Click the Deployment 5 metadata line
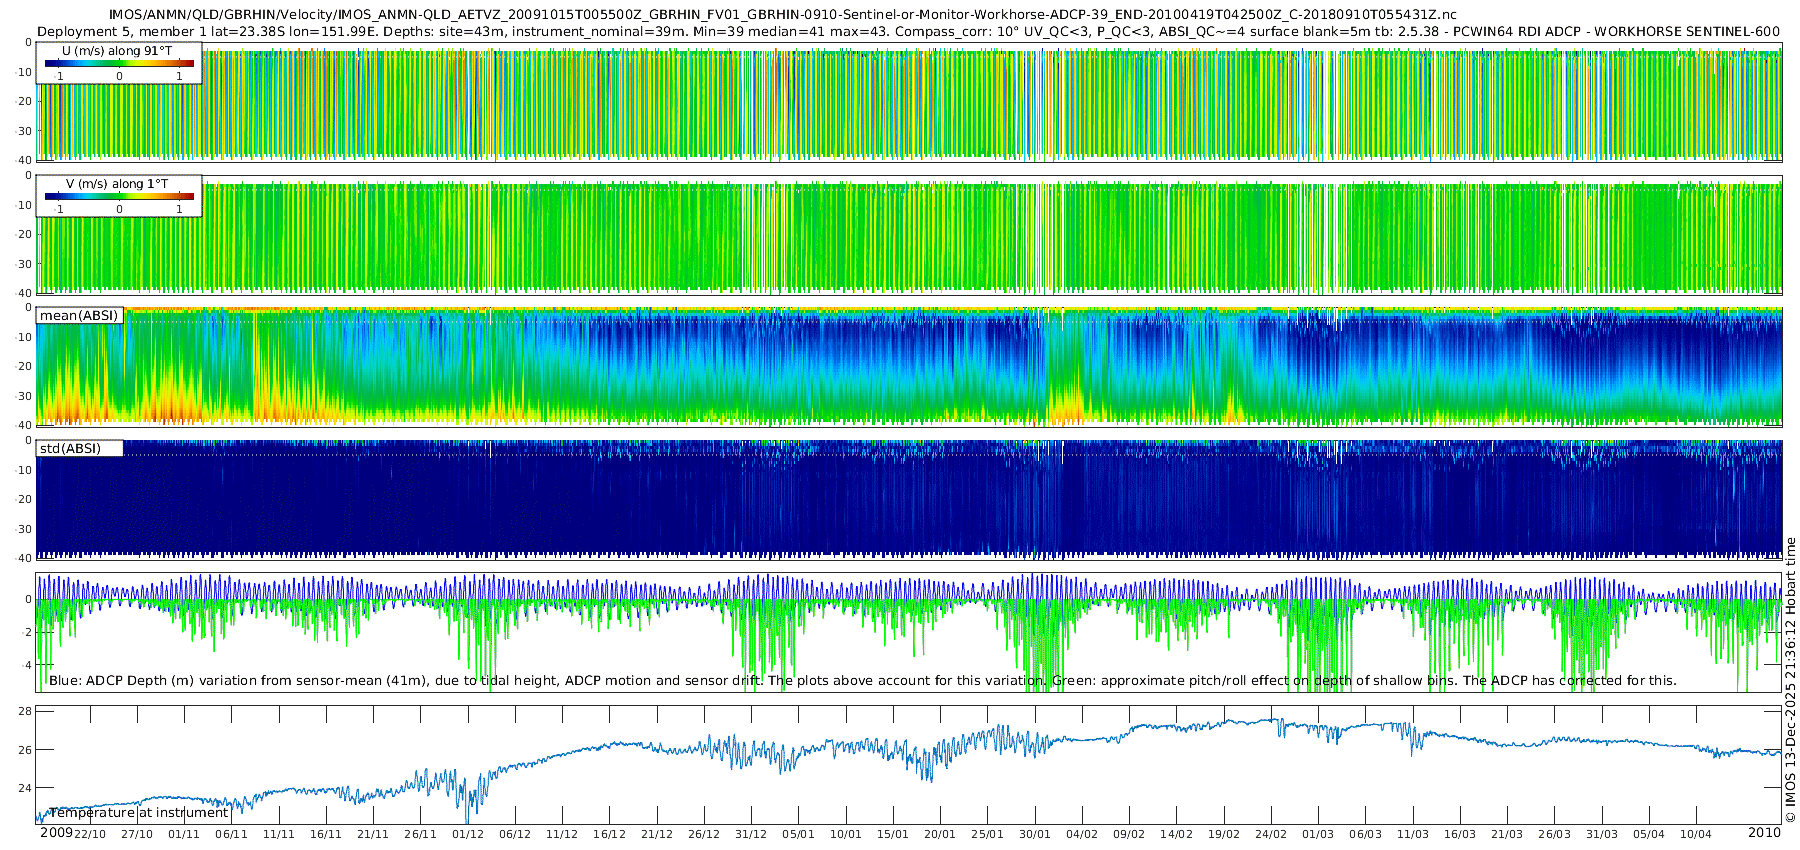This screenshot has width=1800, height=850. 908,31
